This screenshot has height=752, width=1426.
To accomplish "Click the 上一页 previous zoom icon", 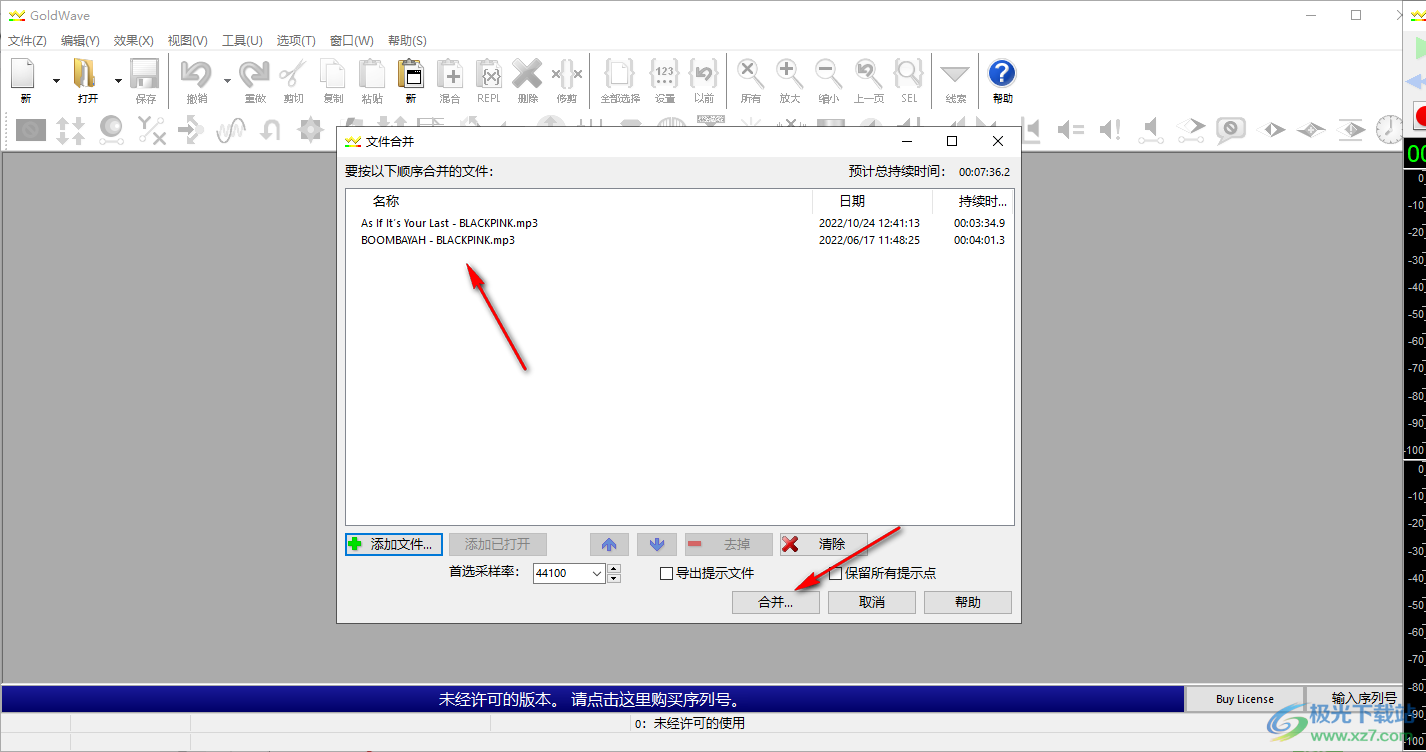I will pos(868,75).
